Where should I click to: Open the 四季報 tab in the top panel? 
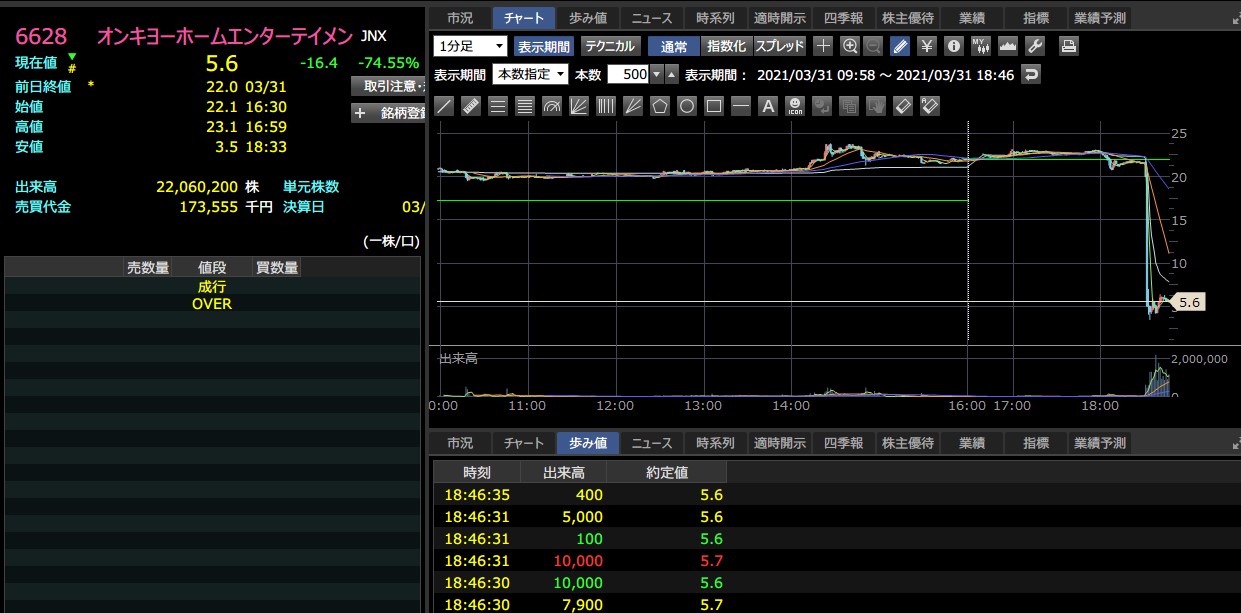click(x=844, y=18)
